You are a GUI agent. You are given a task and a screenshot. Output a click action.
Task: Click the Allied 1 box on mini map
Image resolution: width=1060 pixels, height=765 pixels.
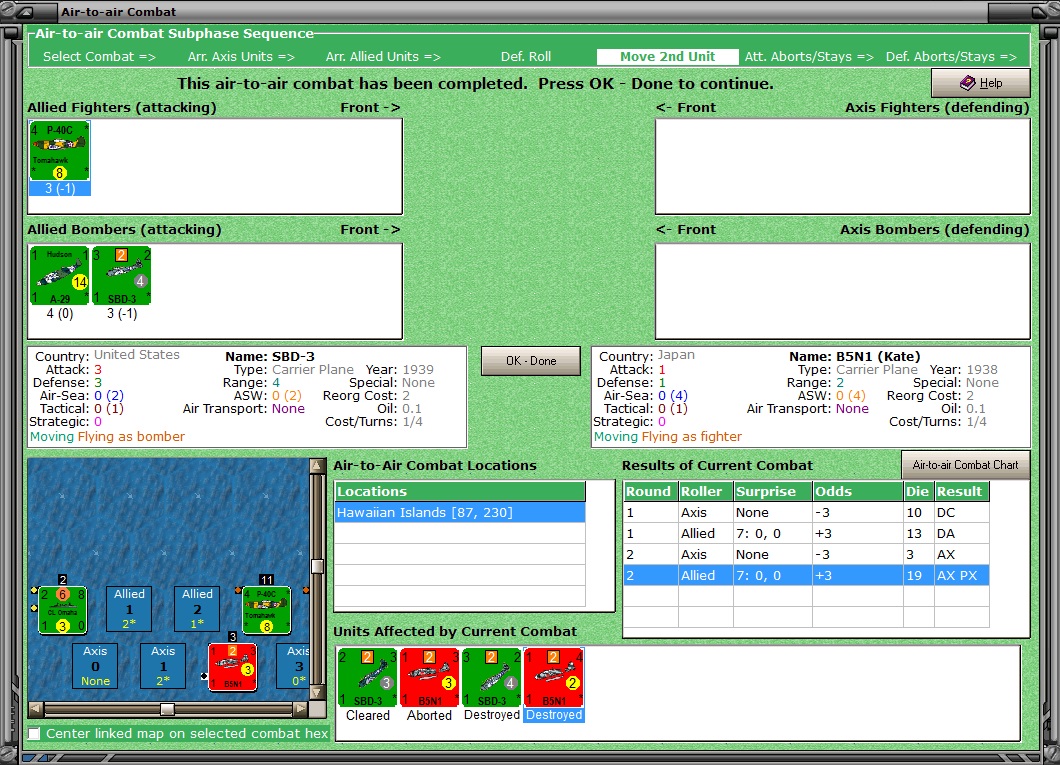[x=129, y=608]
